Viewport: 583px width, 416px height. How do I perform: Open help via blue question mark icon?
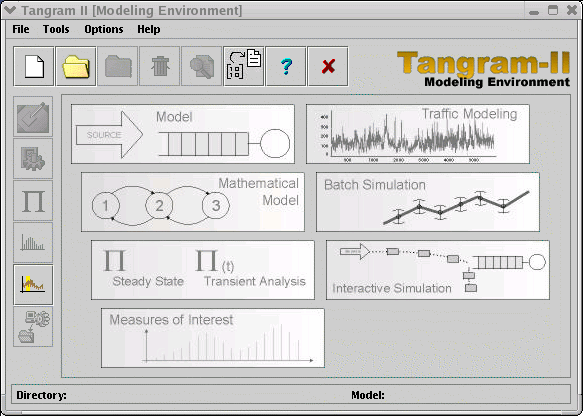tap(286, 67)
